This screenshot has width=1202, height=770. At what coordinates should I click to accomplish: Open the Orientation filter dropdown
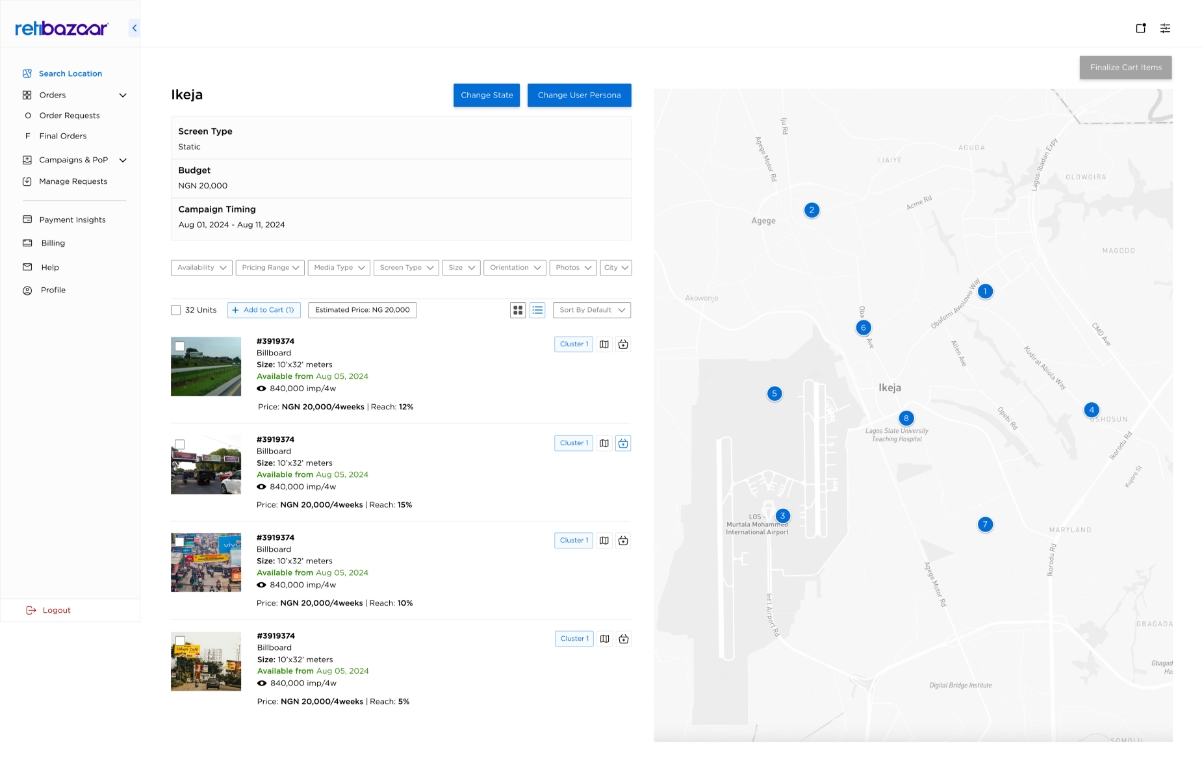pos(515,268)
